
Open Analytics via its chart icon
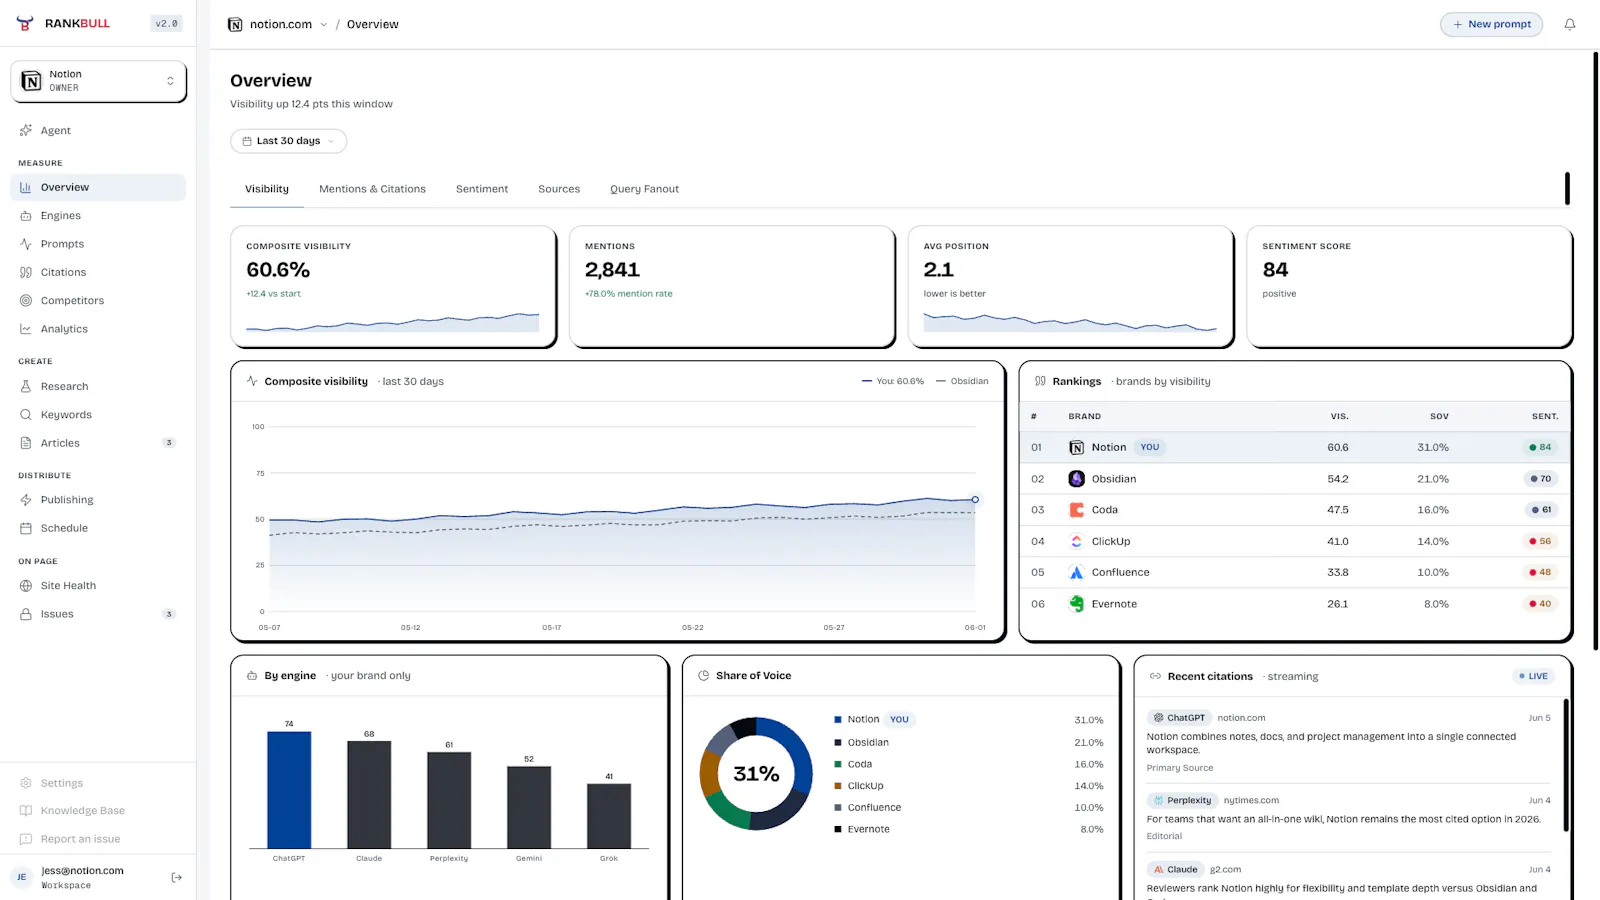tap(26, 329)
